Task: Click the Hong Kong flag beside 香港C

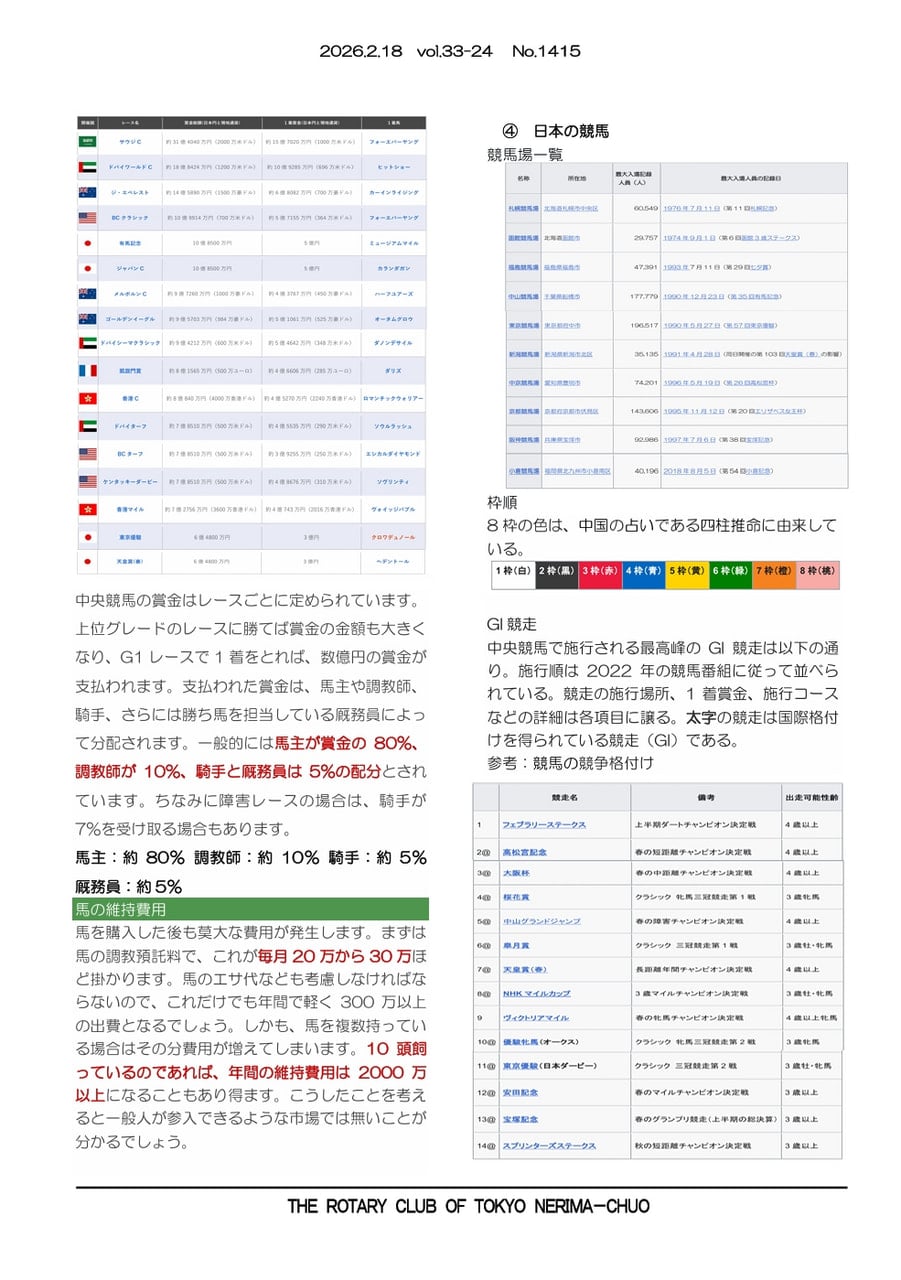Action: coord(88,398)
